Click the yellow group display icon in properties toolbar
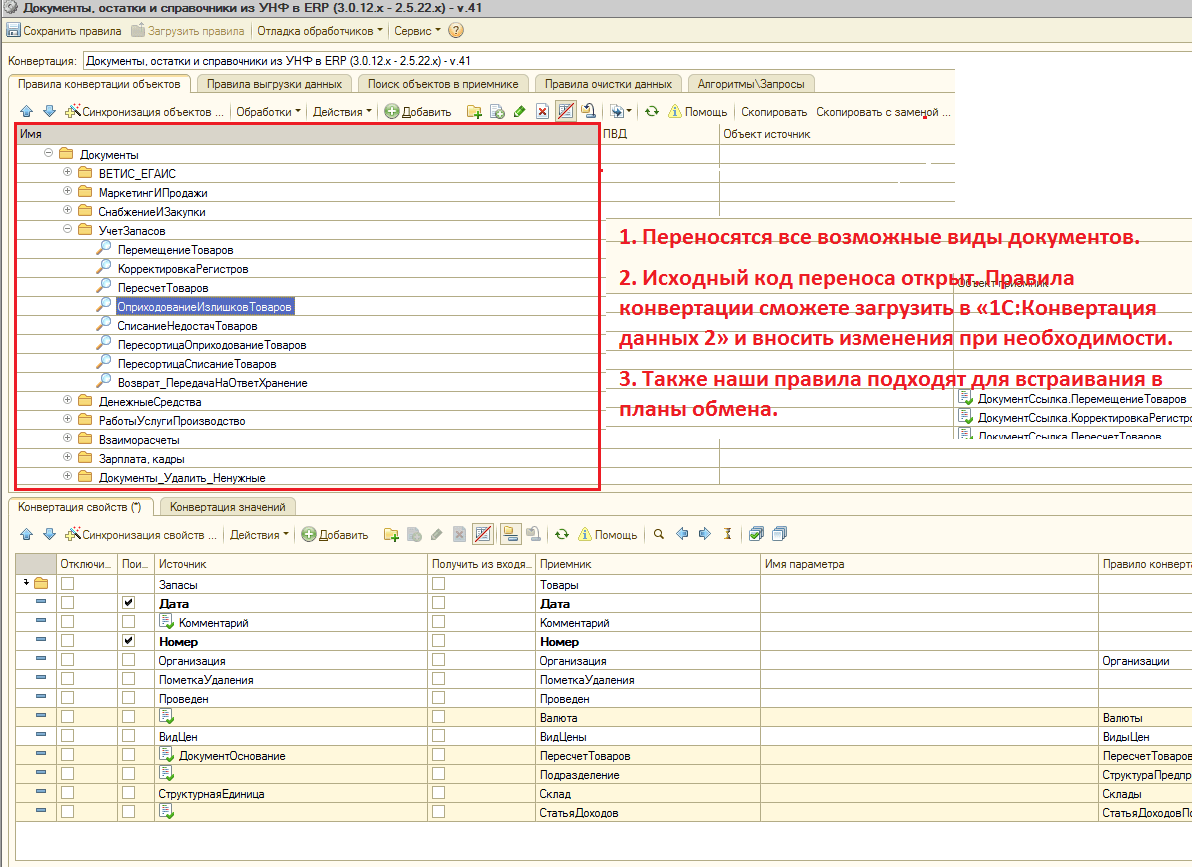Image resolution: width=1192 pixels, height=867 pixels. click(510, 534)
